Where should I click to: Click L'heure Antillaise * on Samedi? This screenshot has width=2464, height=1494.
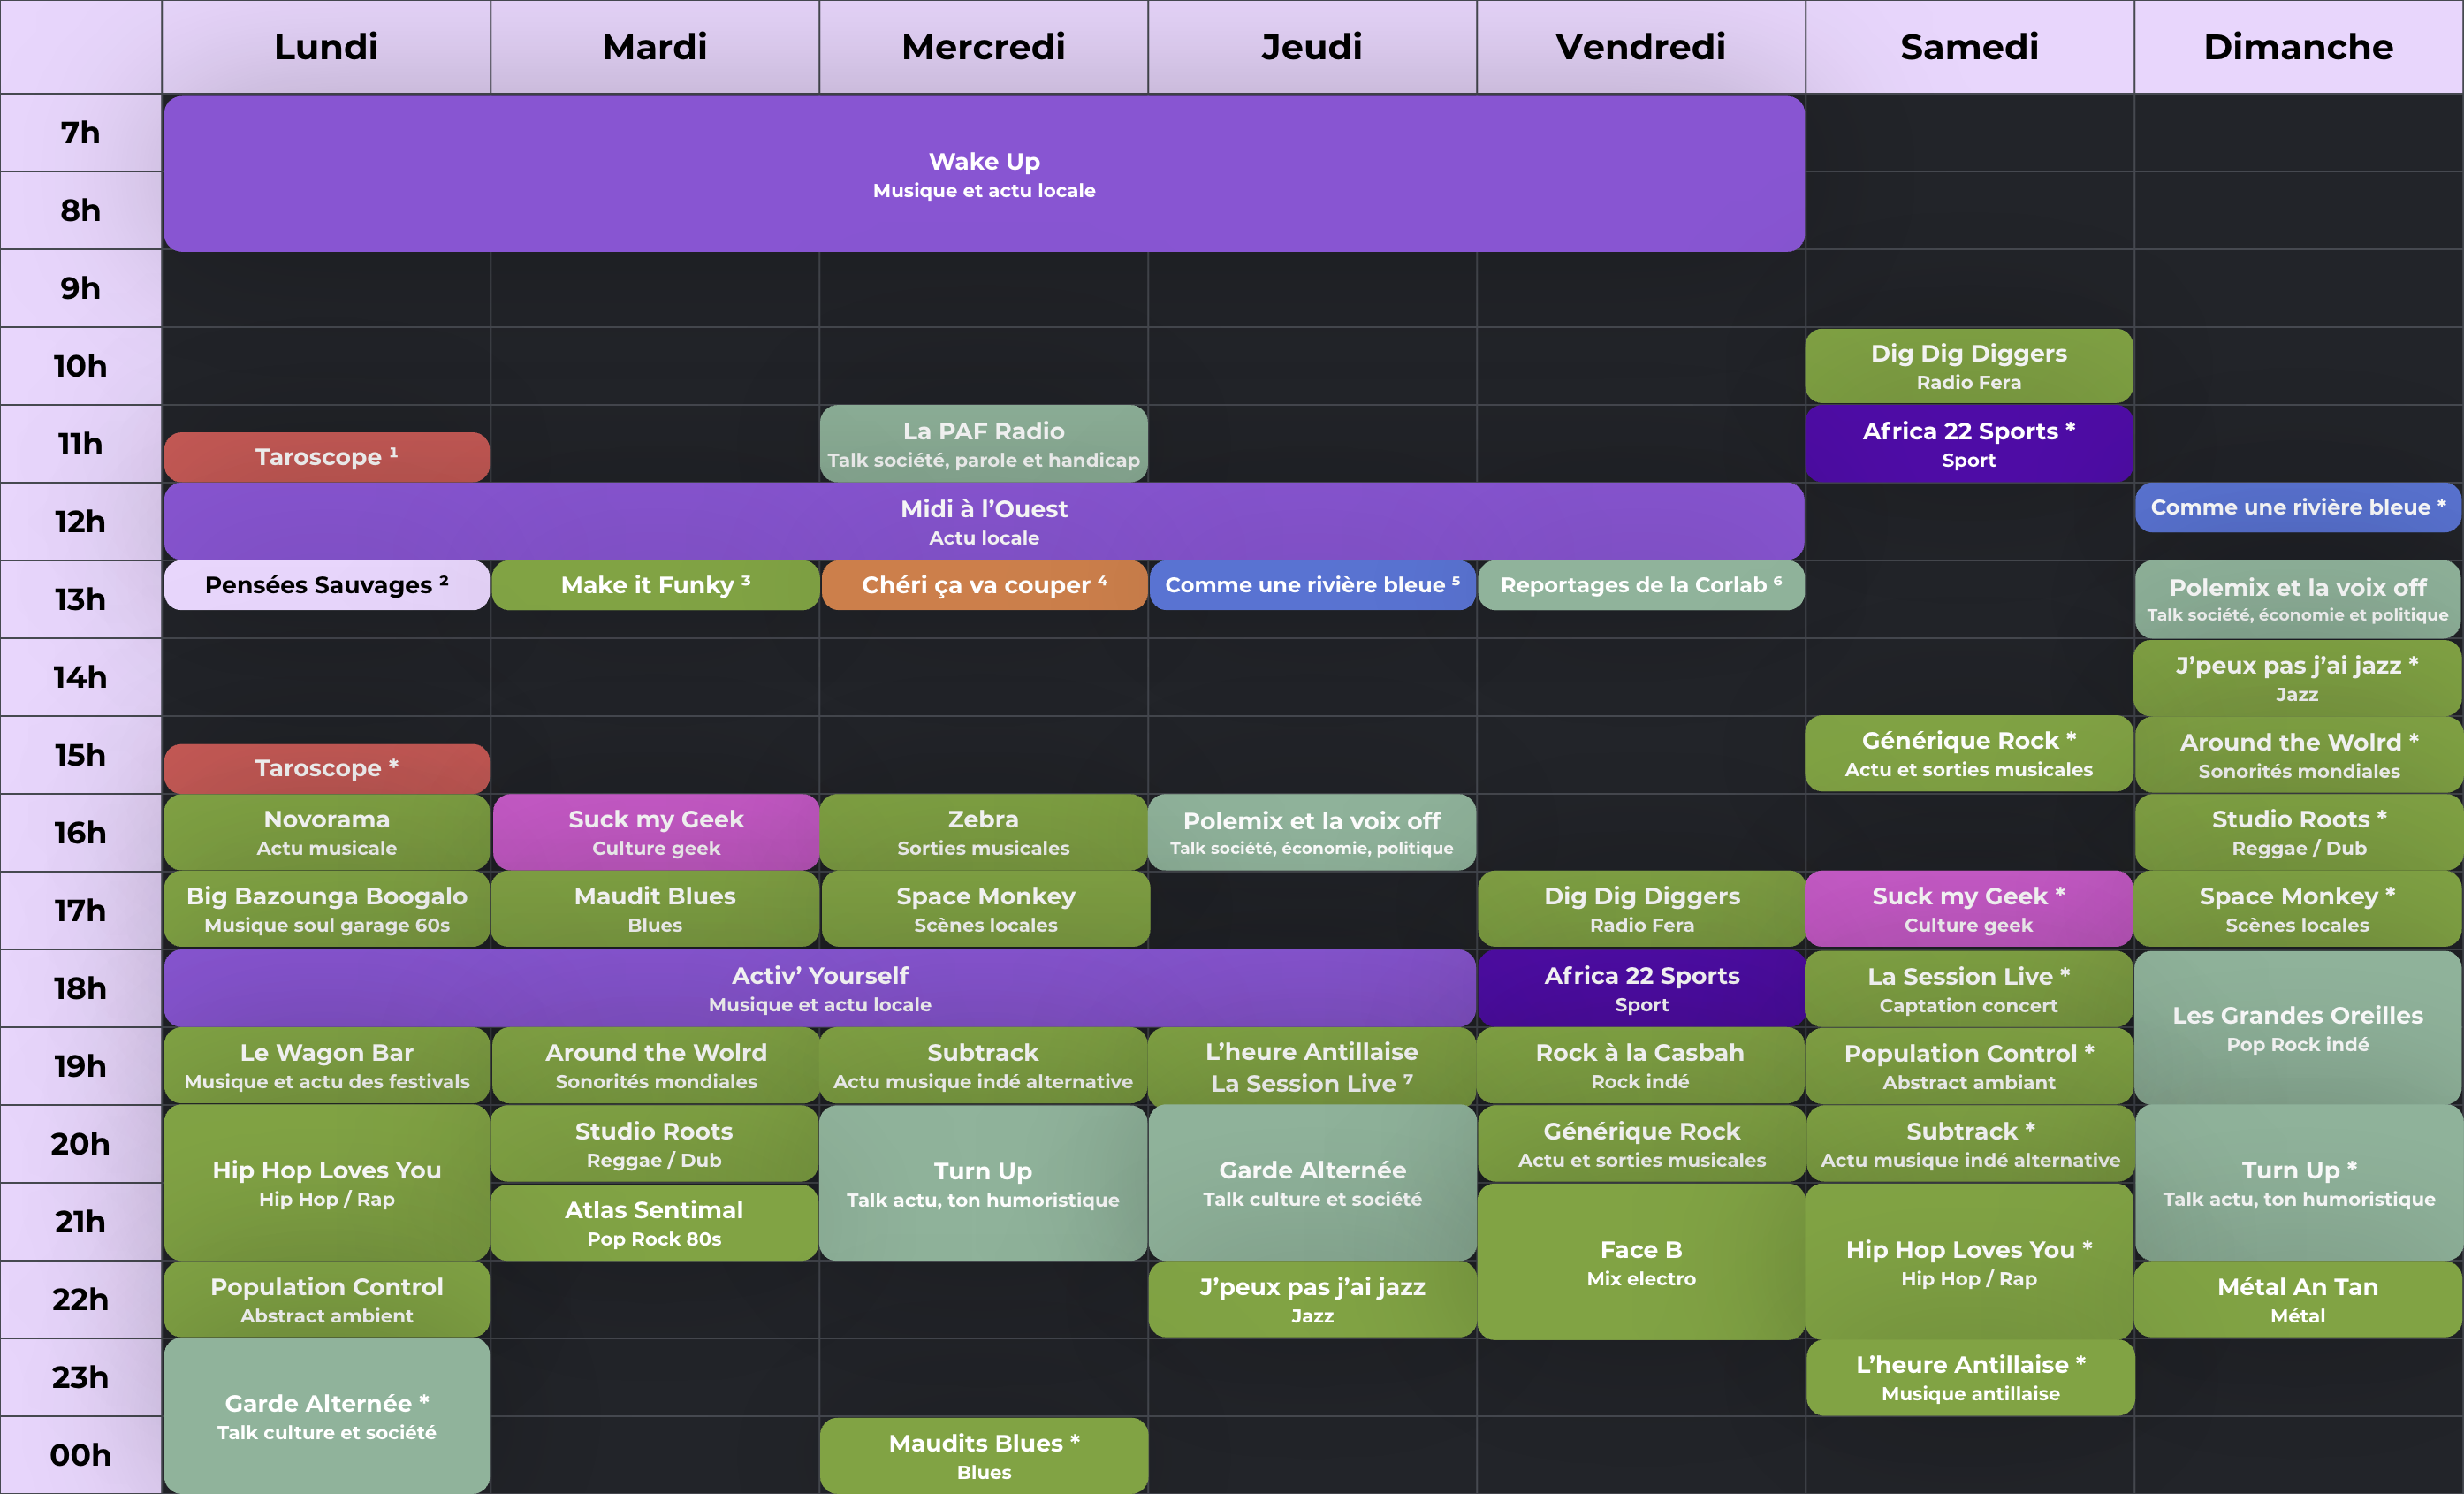click(x=1970, y=1377)
